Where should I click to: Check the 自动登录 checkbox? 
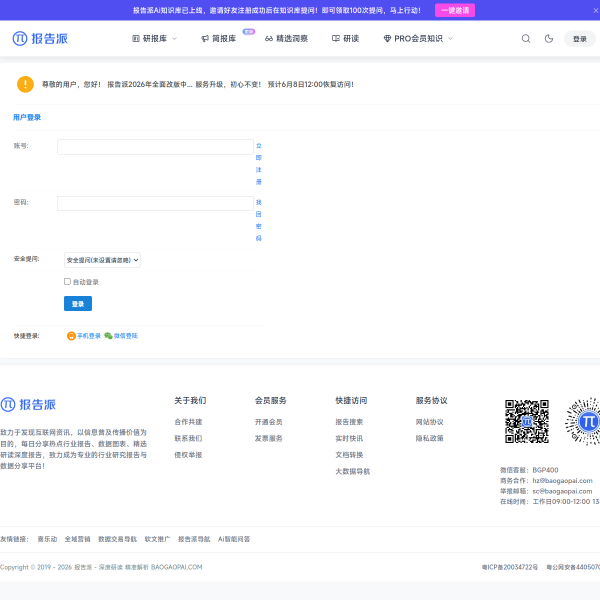67,282
